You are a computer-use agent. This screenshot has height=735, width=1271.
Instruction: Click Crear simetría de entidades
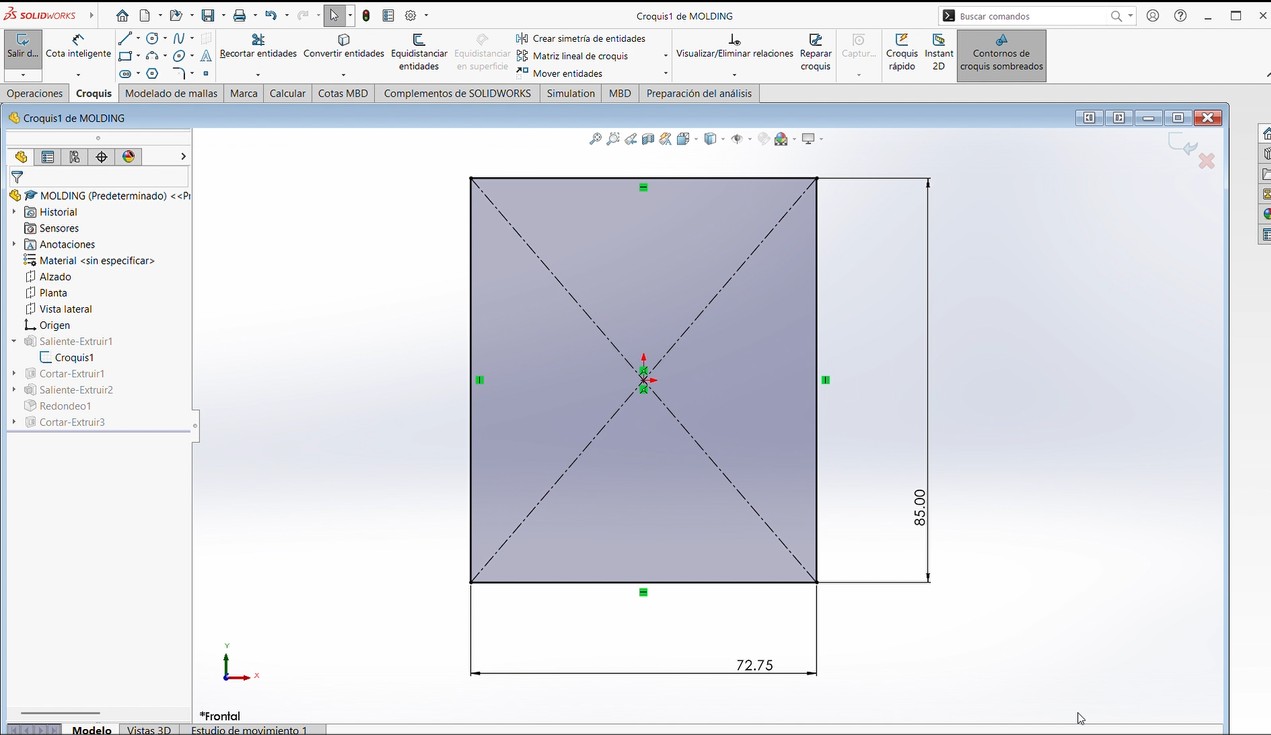coord(581,39)
